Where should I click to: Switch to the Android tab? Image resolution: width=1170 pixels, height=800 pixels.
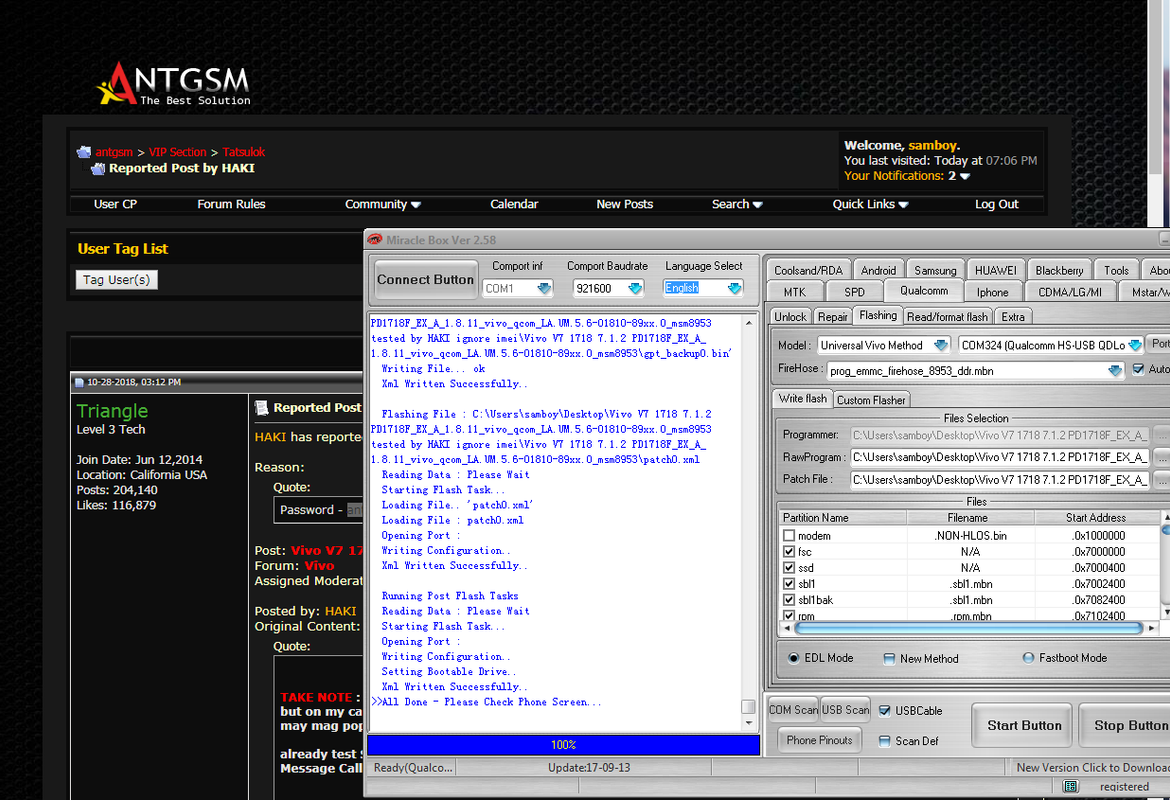[x=878, y=270]
